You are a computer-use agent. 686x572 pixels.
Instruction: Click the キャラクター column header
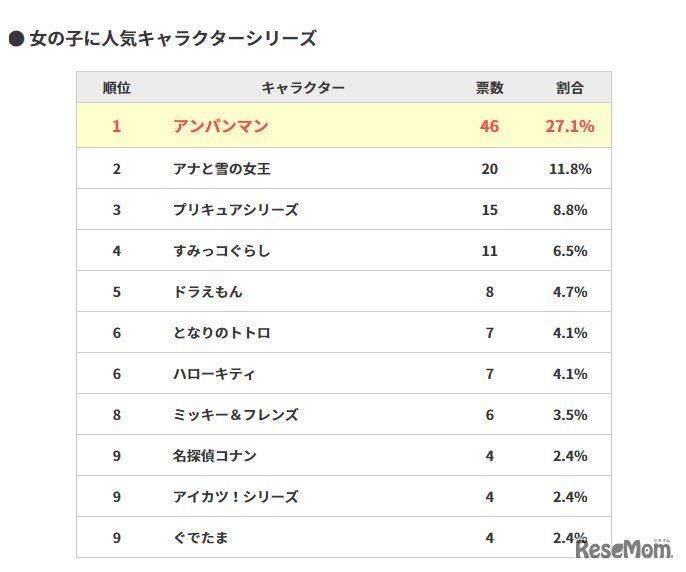[x=303, y=88]
